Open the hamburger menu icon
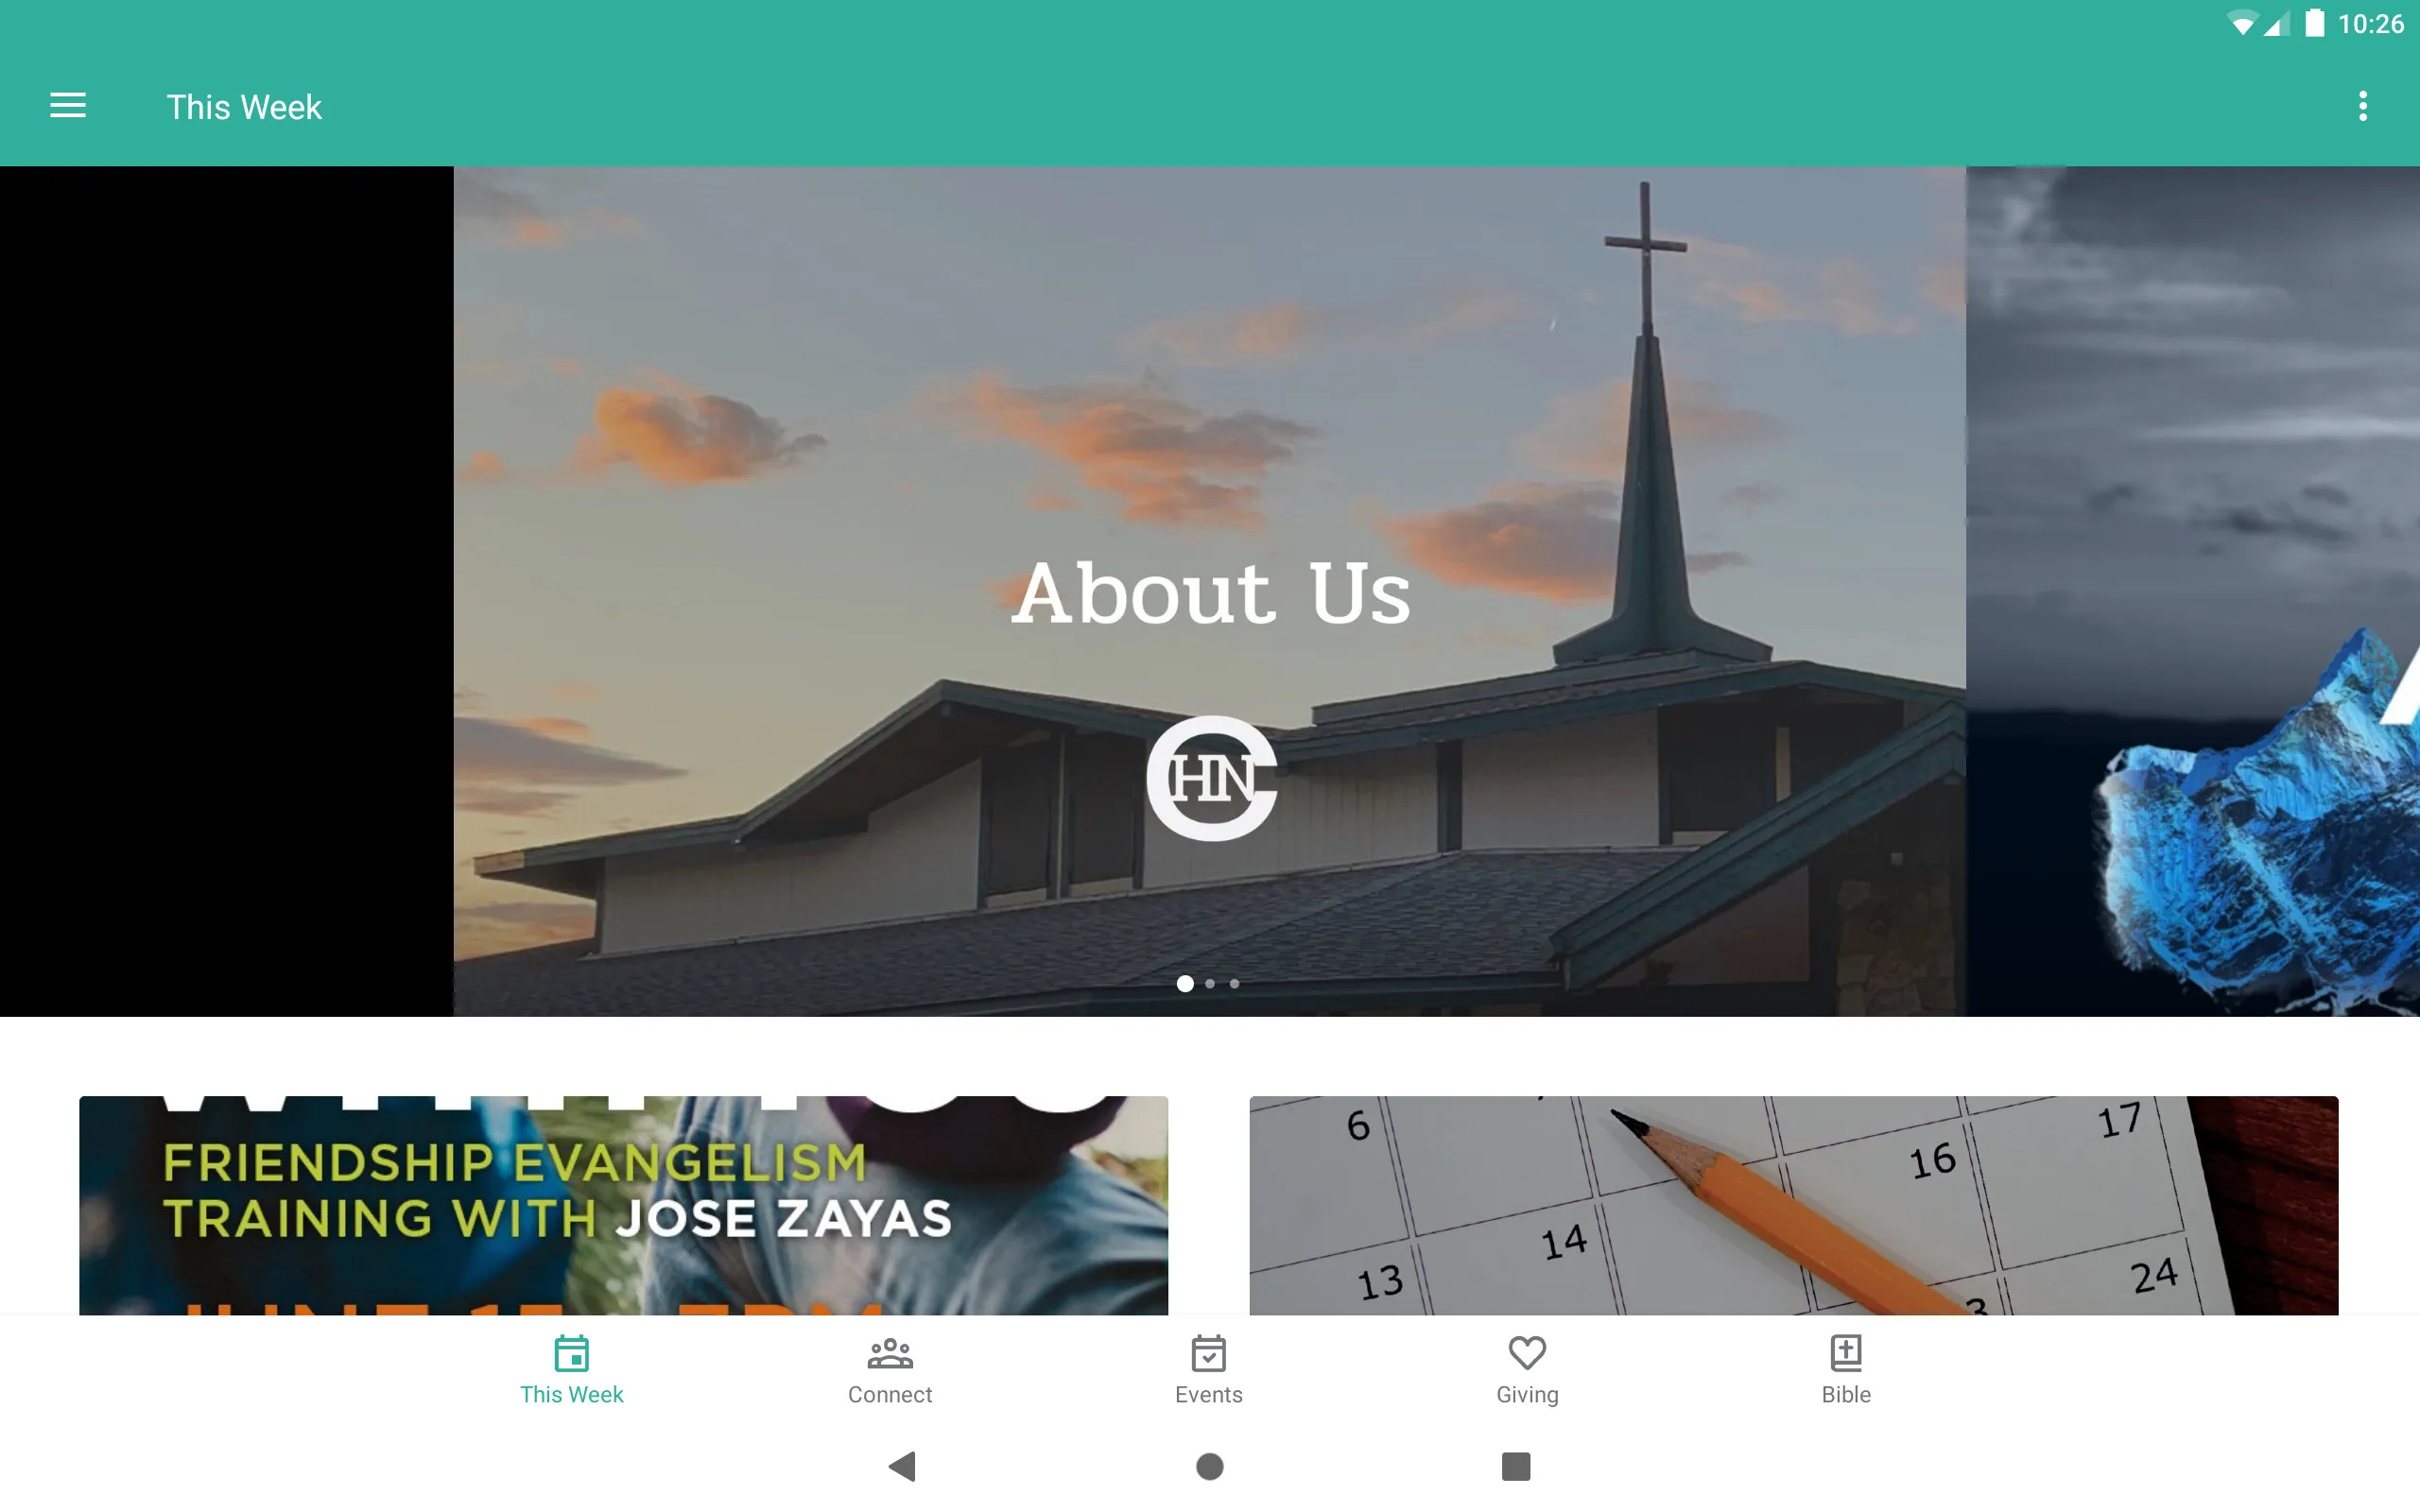This screenshot has height=1512, width=2420. tap(68, 106)
